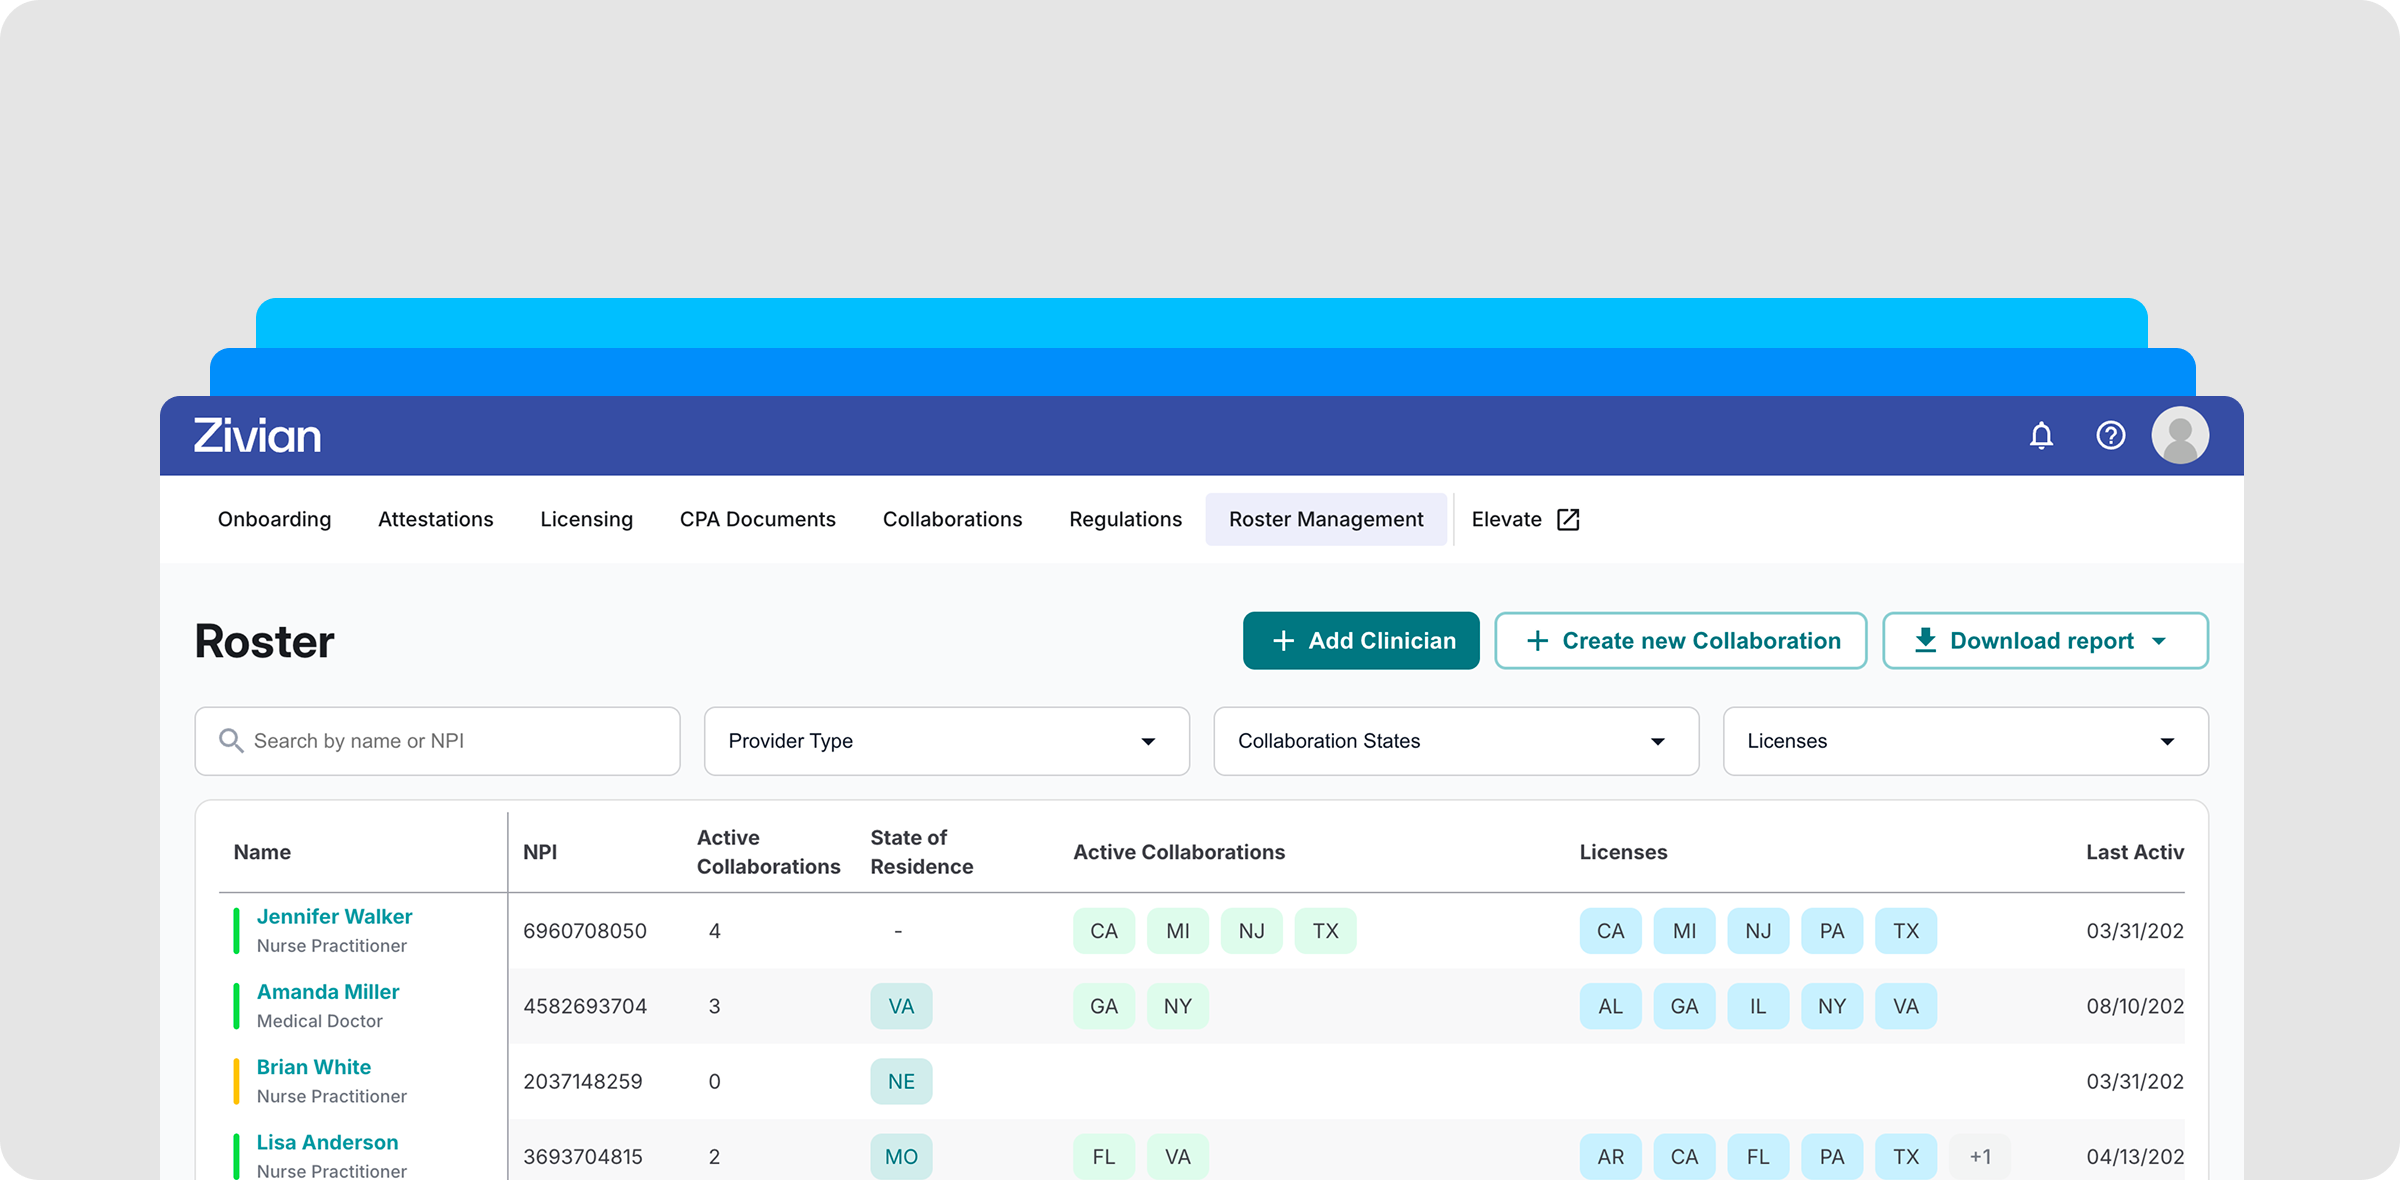Switch to the Attestations tab
This screenshot has height=1181, width=2400.
pyautogui.click(x=436, y=520)
